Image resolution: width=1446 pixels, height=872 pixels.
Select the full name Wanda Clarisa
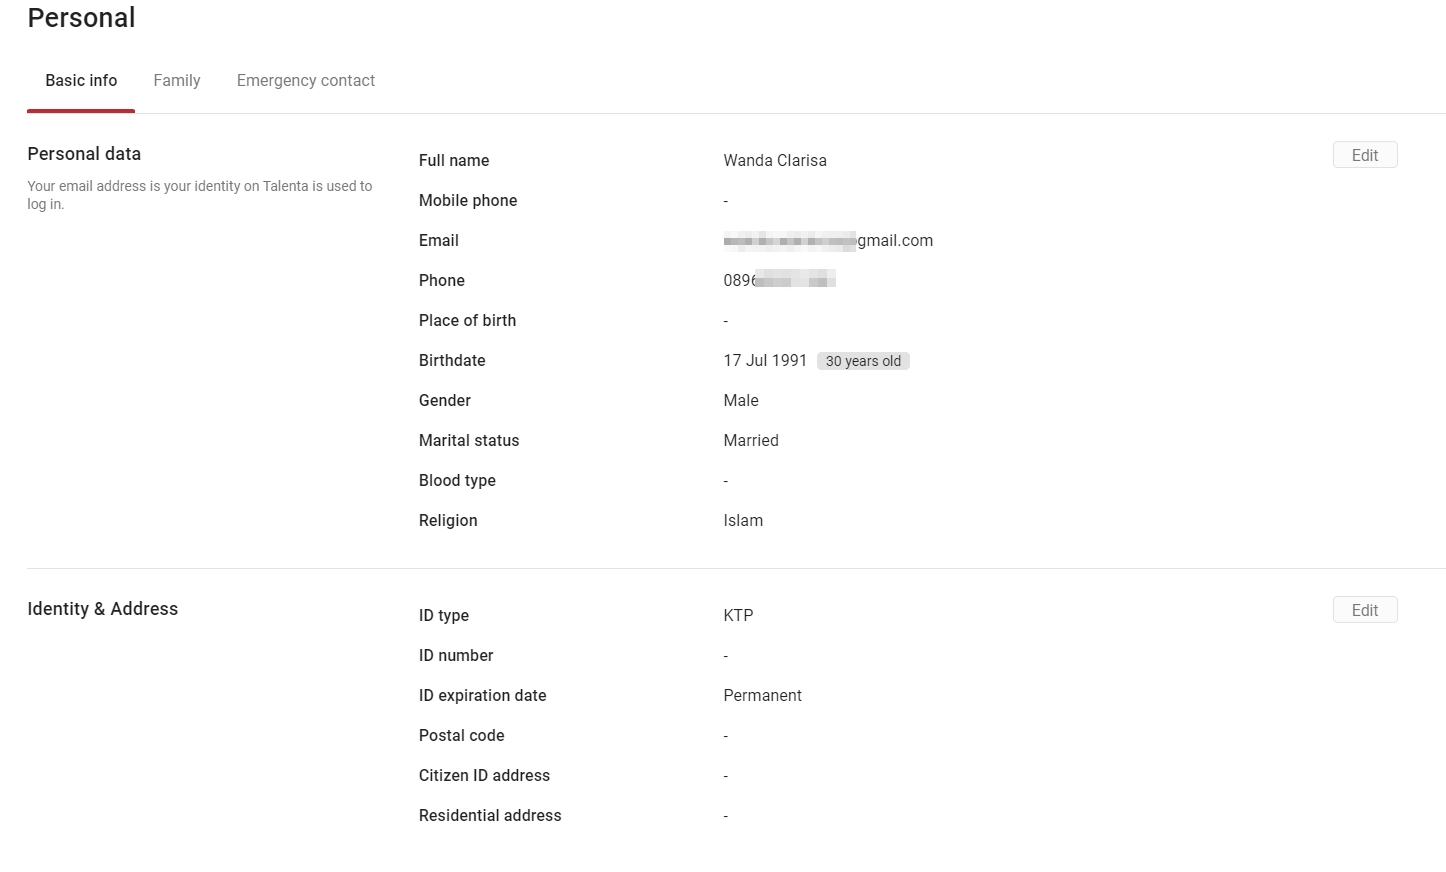tap(774, 161)
